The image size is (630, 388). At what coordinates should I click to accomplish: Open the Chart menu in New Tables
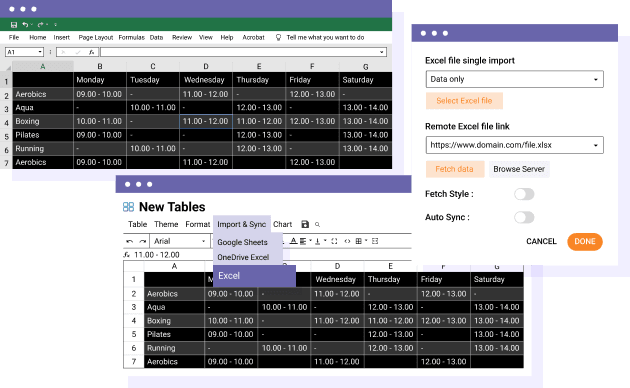[282, 224]
